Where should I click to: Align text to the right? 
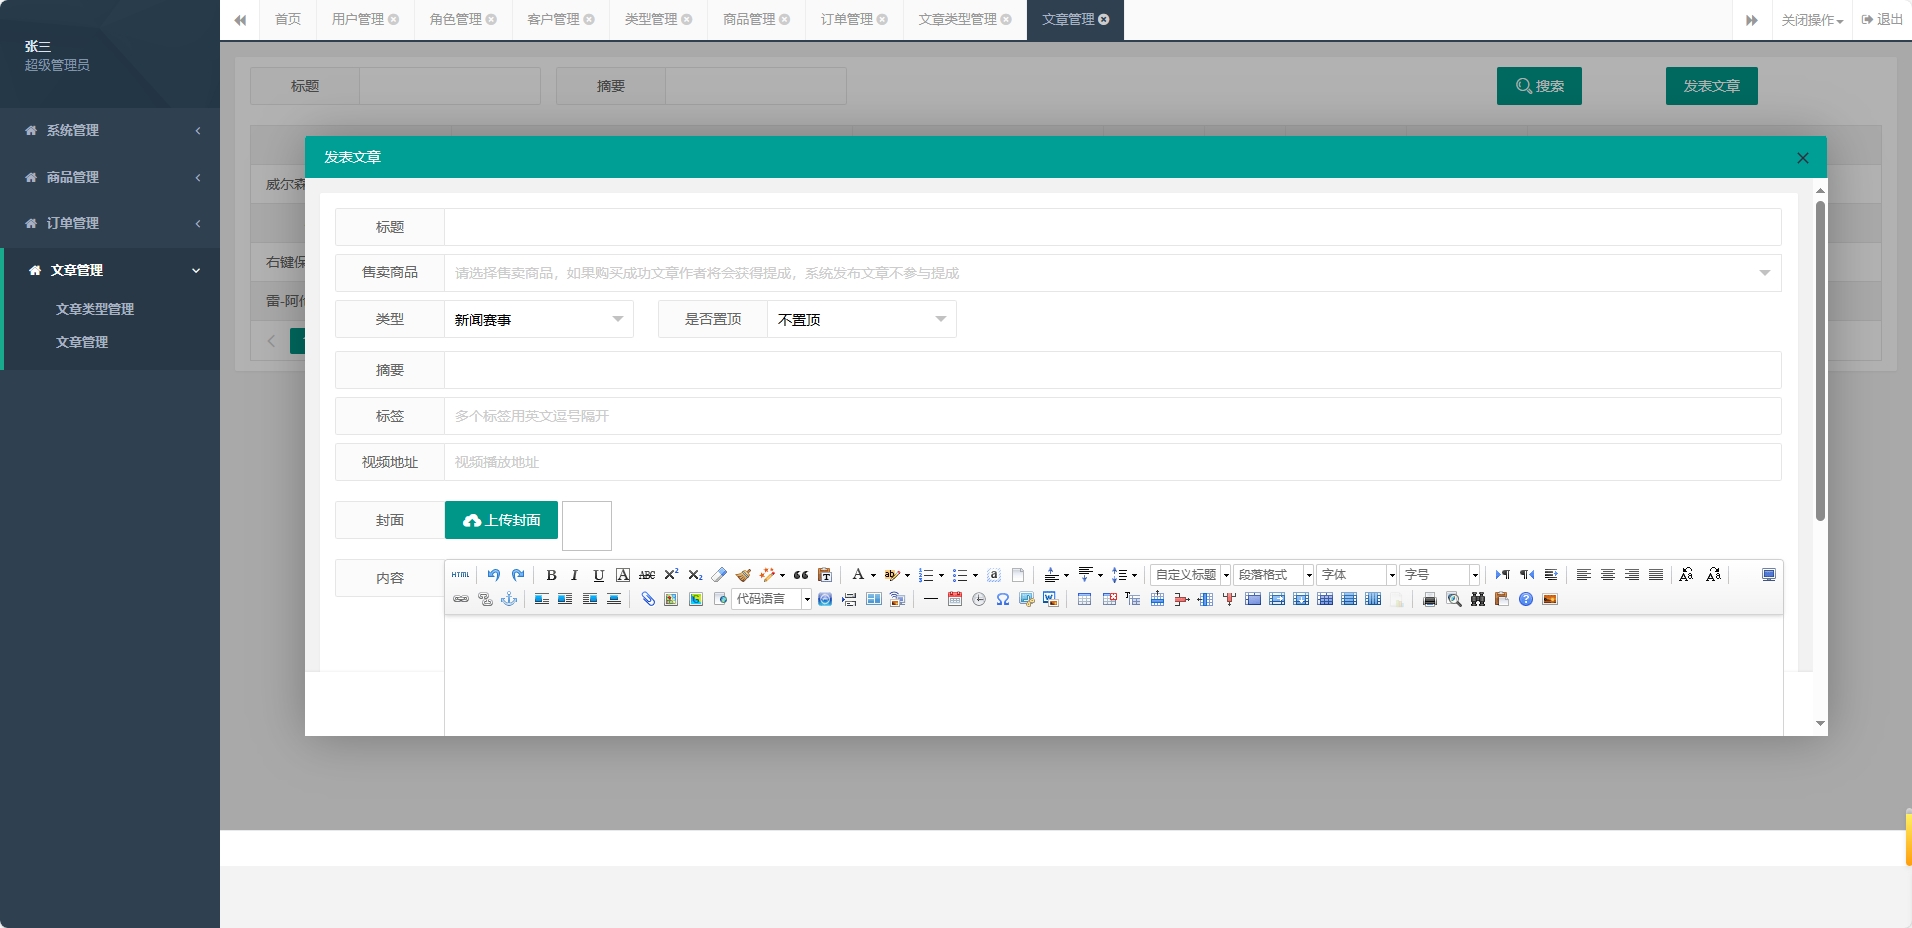click(x=1632, y=575)
